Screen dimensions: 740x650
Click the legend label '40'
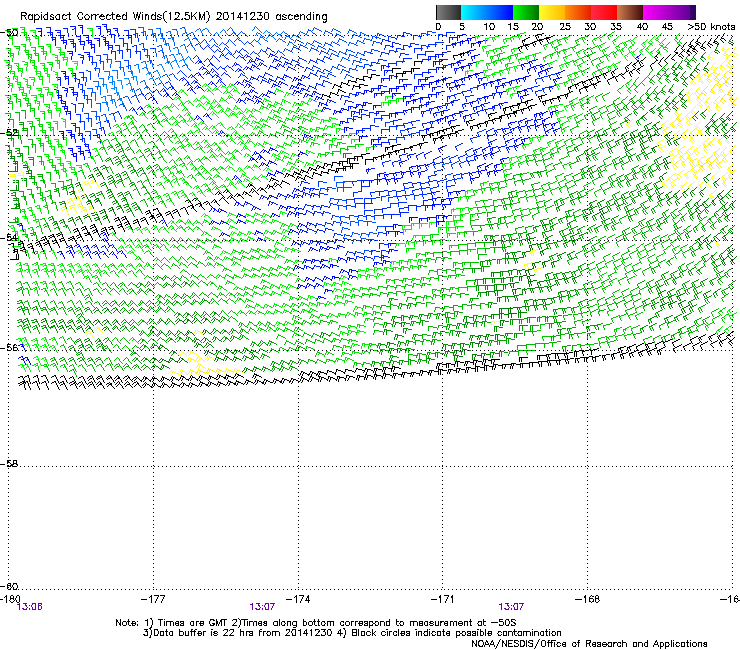click(x=642, y=27)
